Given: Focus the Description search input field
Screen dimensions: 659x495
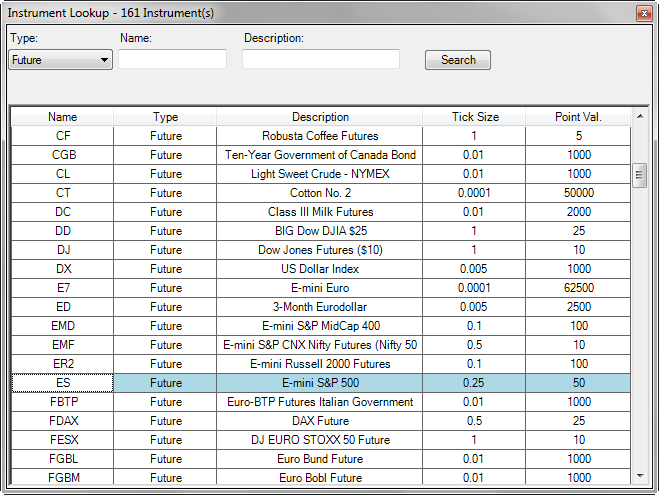Looking at the screenshot, I should (x=321, y=59).
